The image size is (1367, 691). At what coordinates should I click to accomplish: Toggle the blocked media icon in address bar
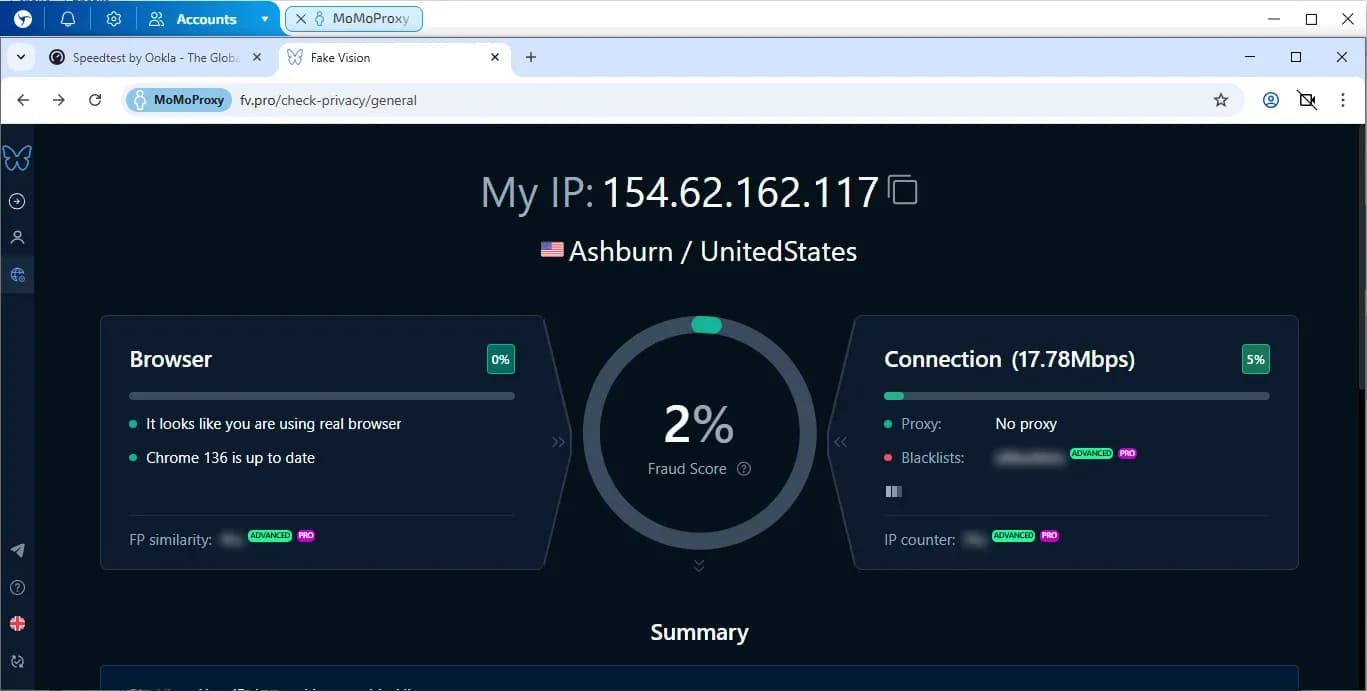pos(1307,100)
